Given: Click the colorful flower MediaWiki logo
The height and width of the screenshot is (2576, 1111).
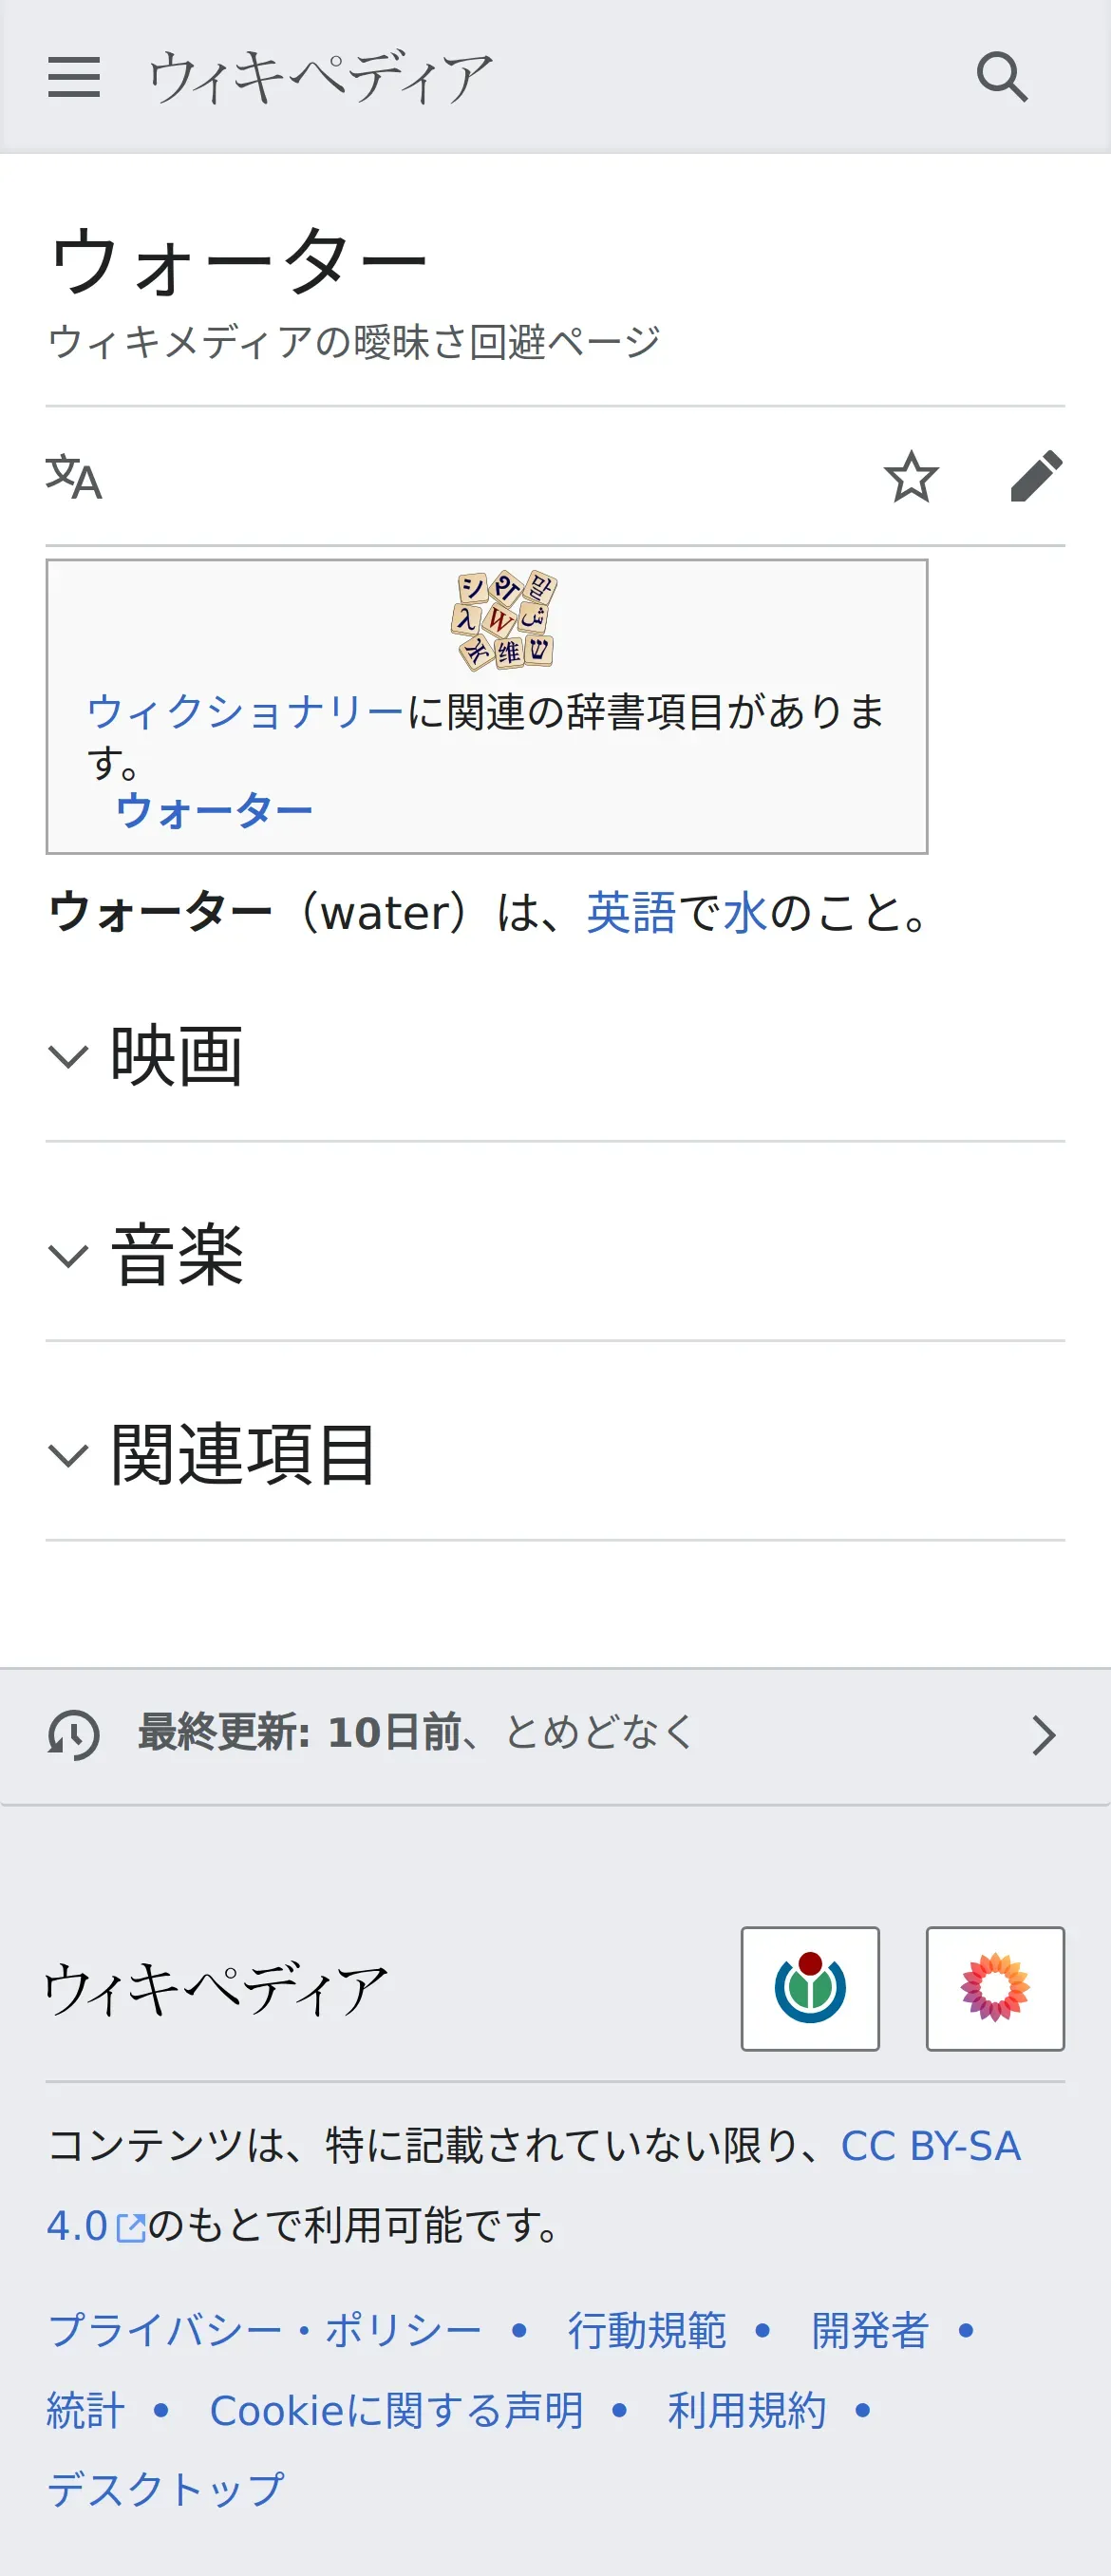Looking at the screenshot, I should point(994,1988).
